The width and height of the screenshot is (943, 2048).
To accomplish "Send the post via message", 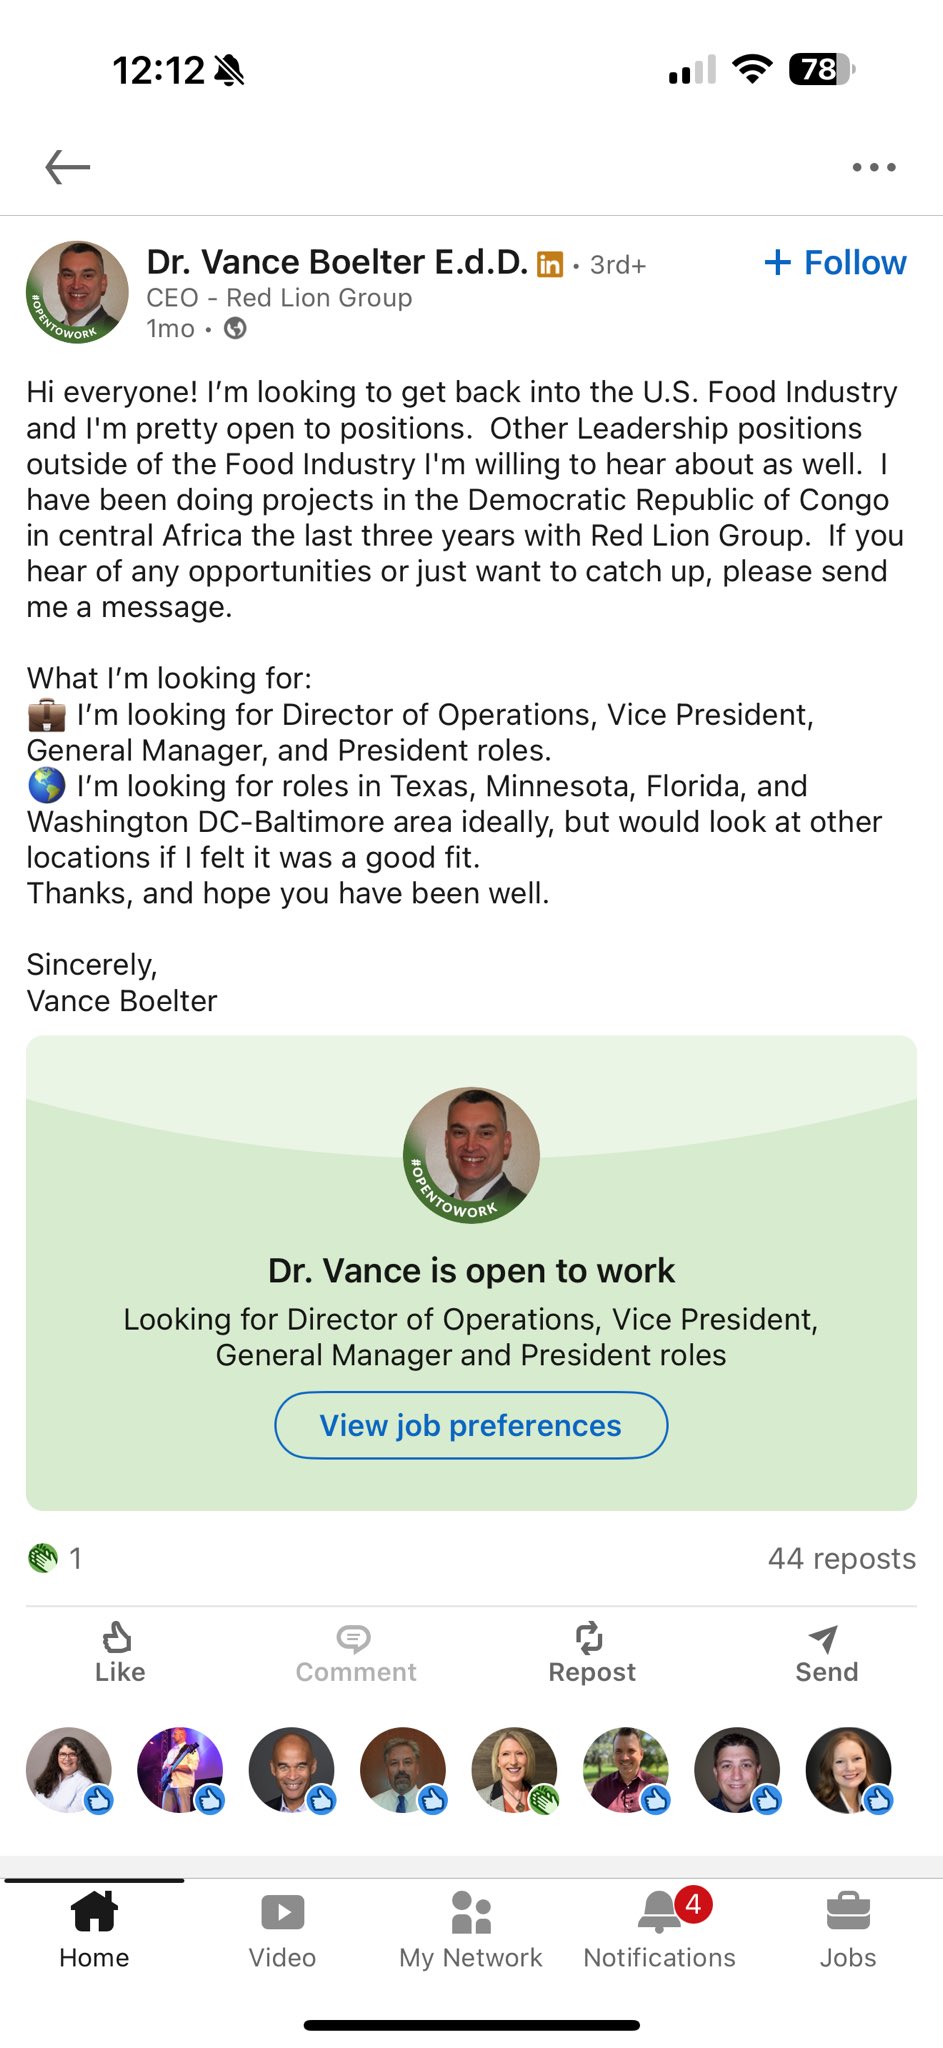I will click(826, 1653).
